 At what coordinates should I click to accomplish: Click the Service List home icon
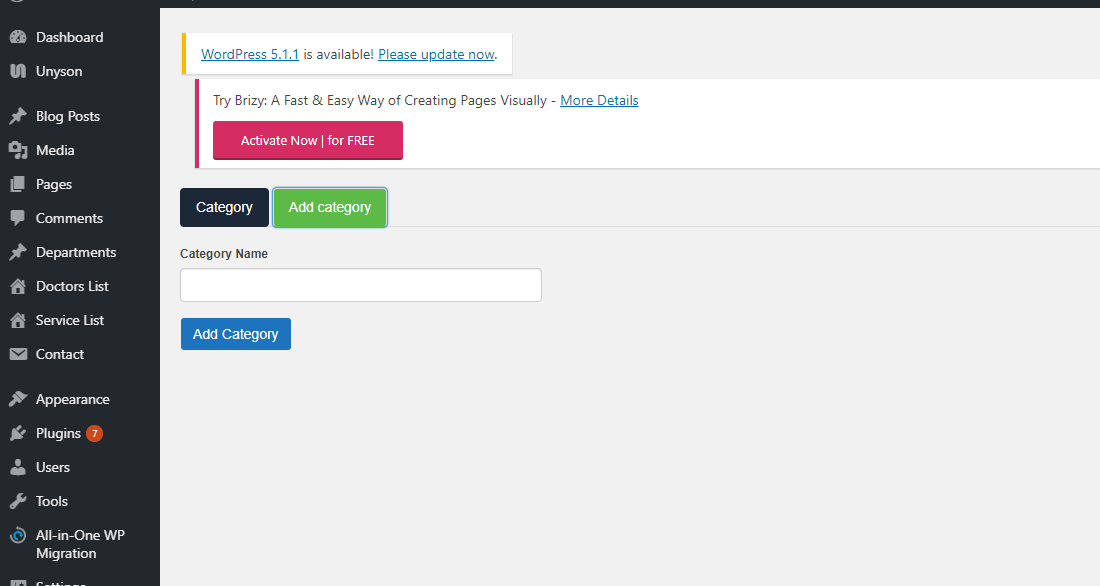[x=18, y=320]
